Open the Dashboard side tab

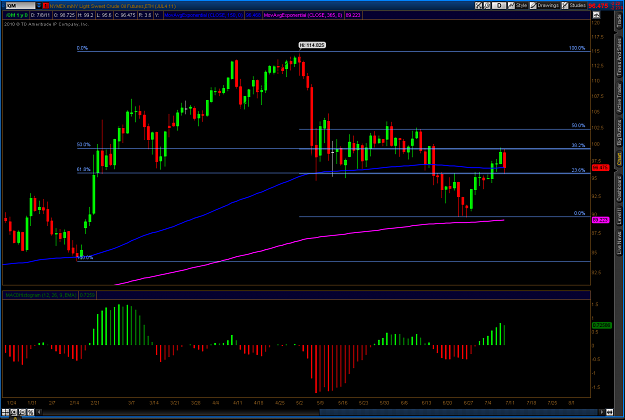619,188
